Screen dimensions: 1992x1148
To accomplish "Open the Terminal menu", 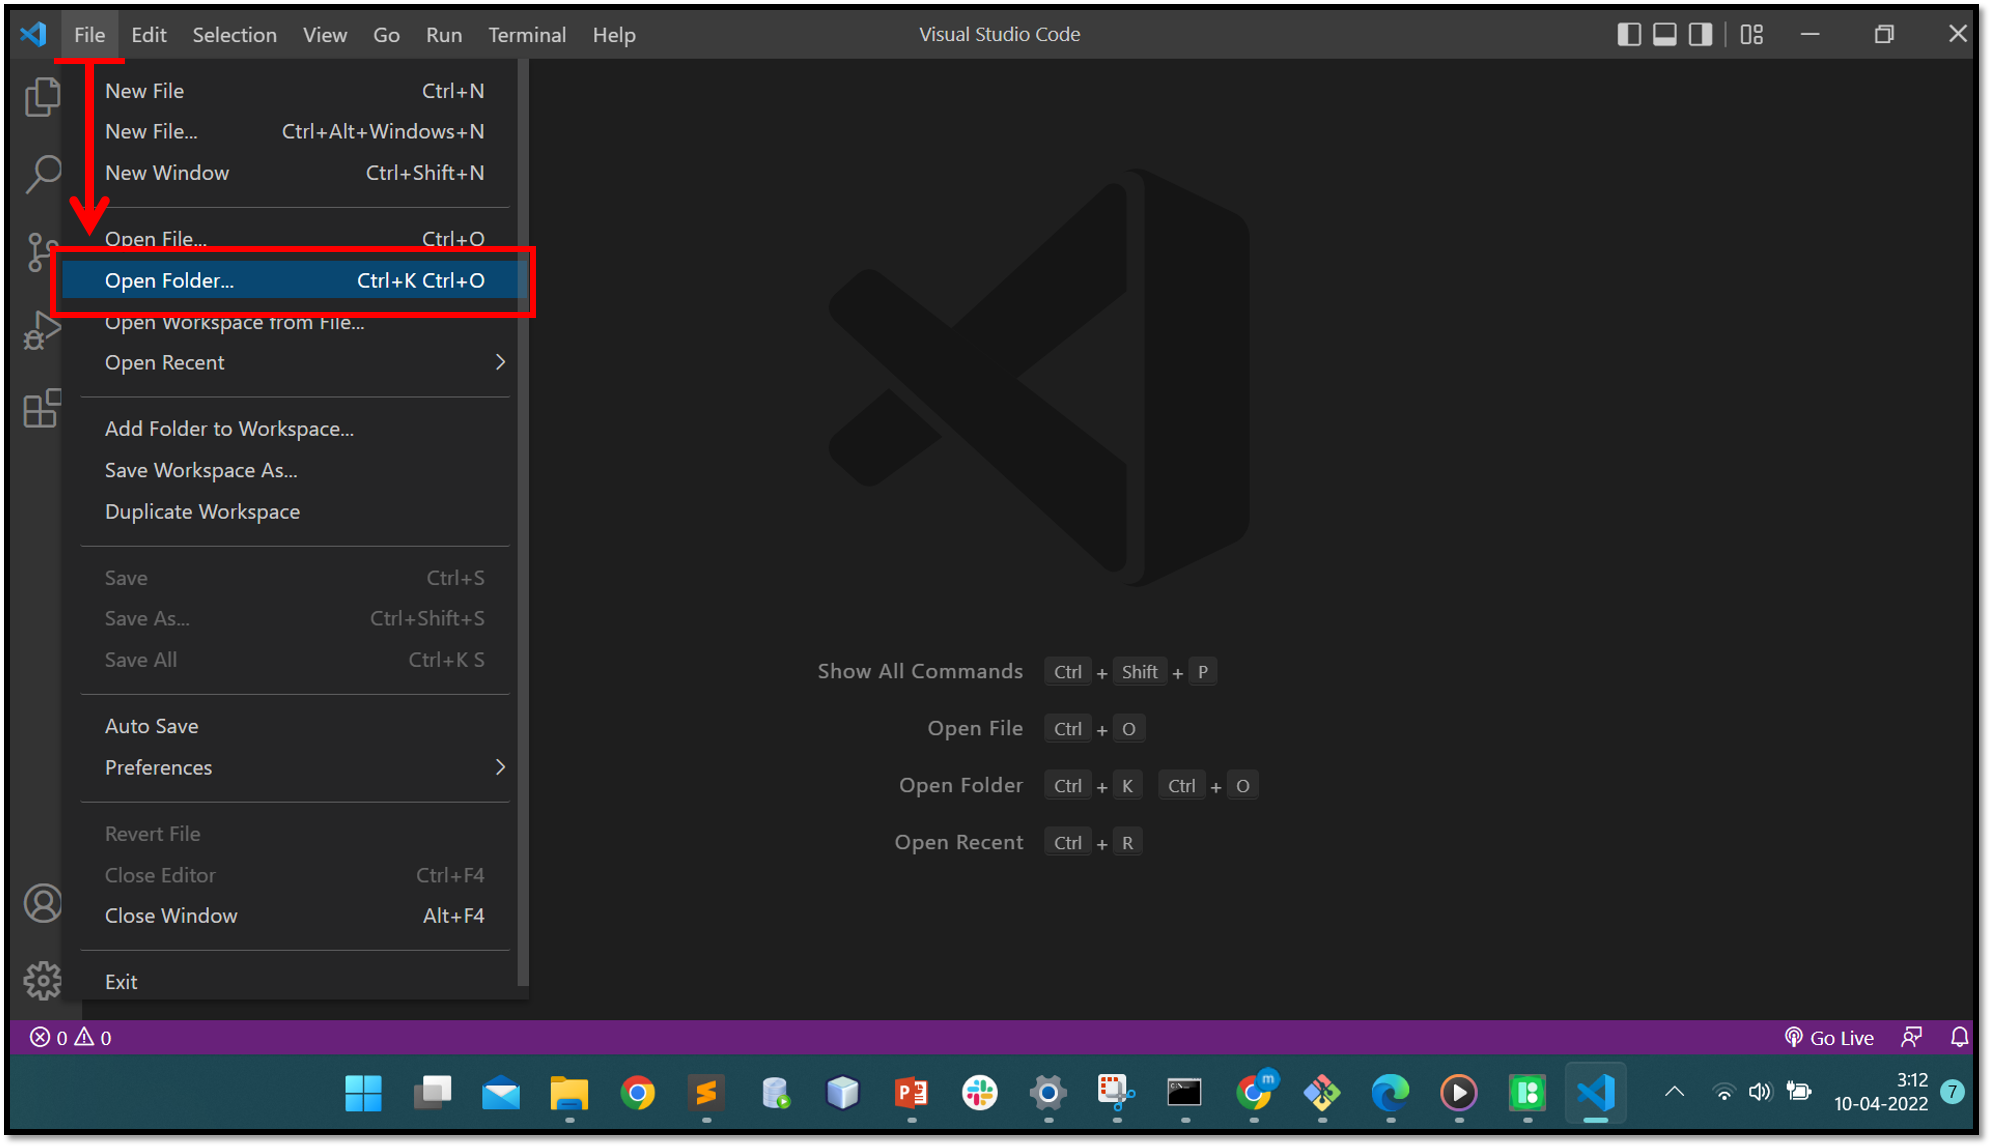I will coord(527,34).
